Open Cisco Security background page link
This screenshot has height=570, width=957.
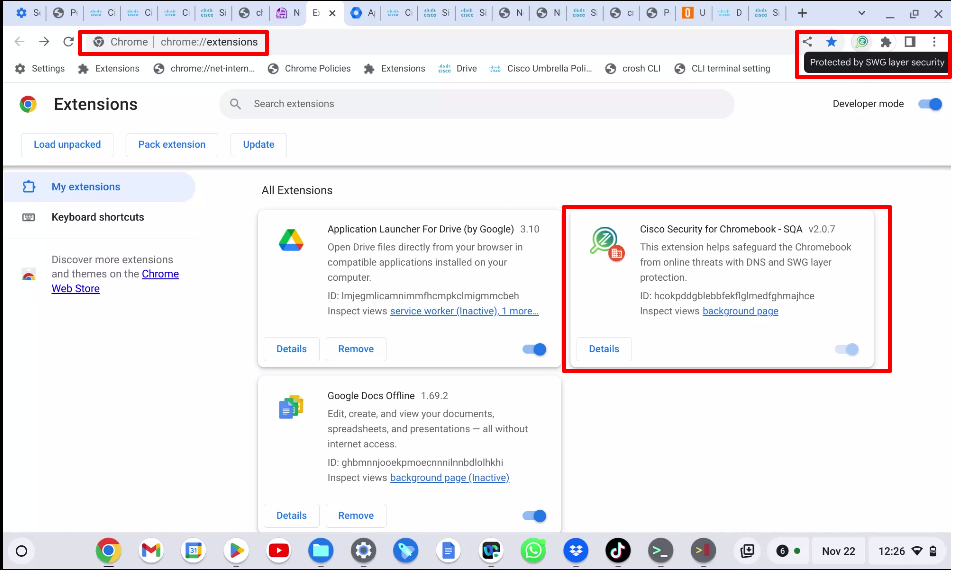[740, 311]
